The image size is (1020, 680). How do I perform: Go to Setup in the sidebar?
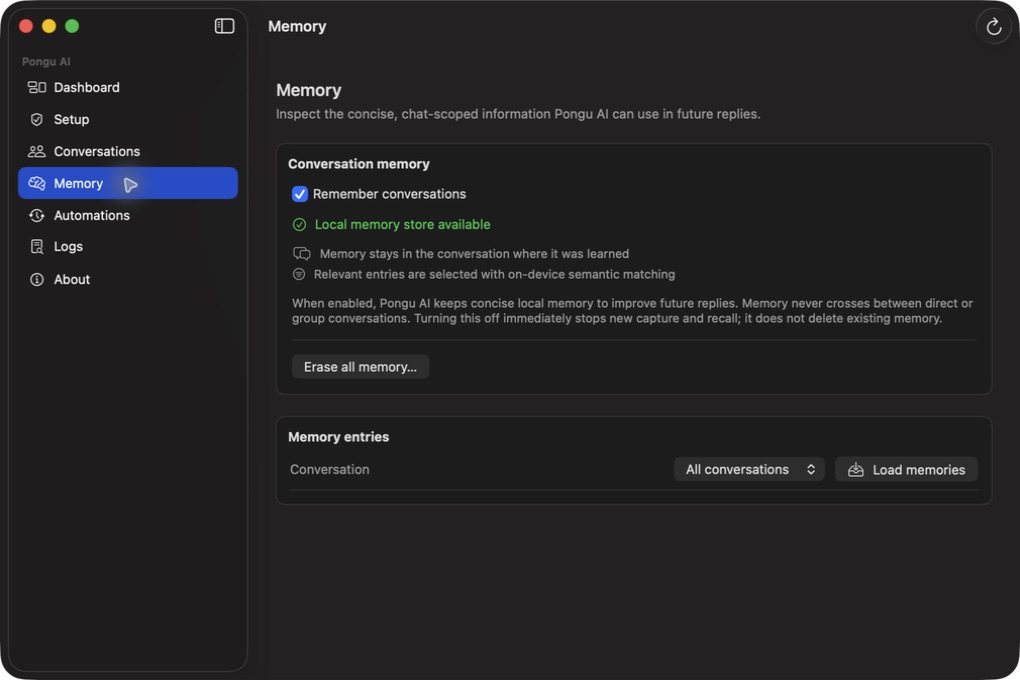coord(128,119)
